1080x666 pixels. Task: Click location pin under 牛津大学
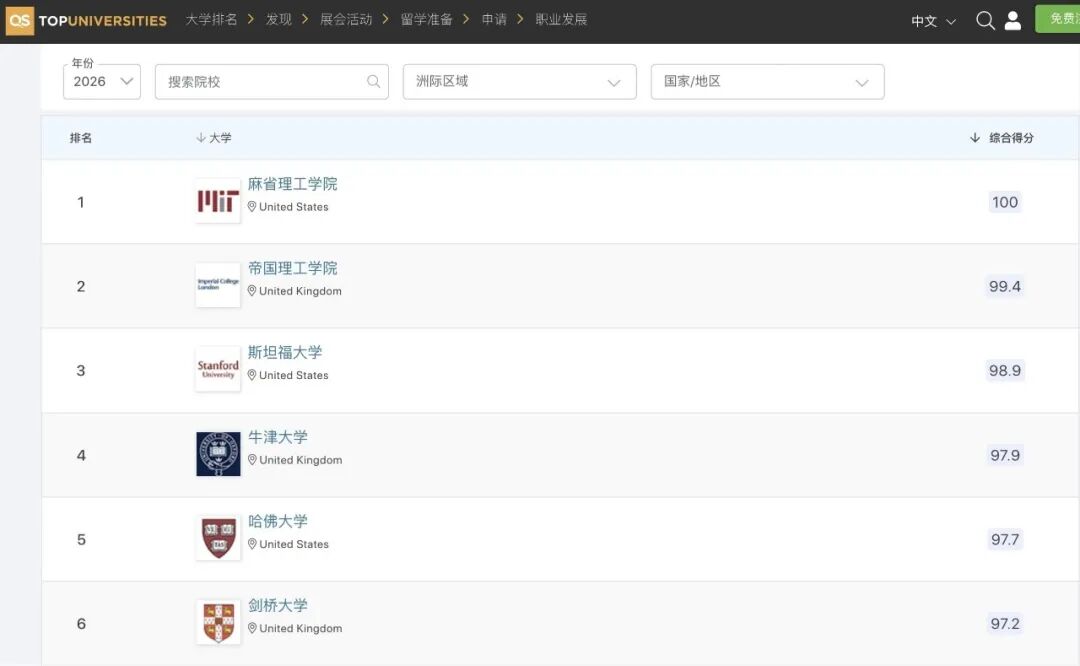pos(252,459)
